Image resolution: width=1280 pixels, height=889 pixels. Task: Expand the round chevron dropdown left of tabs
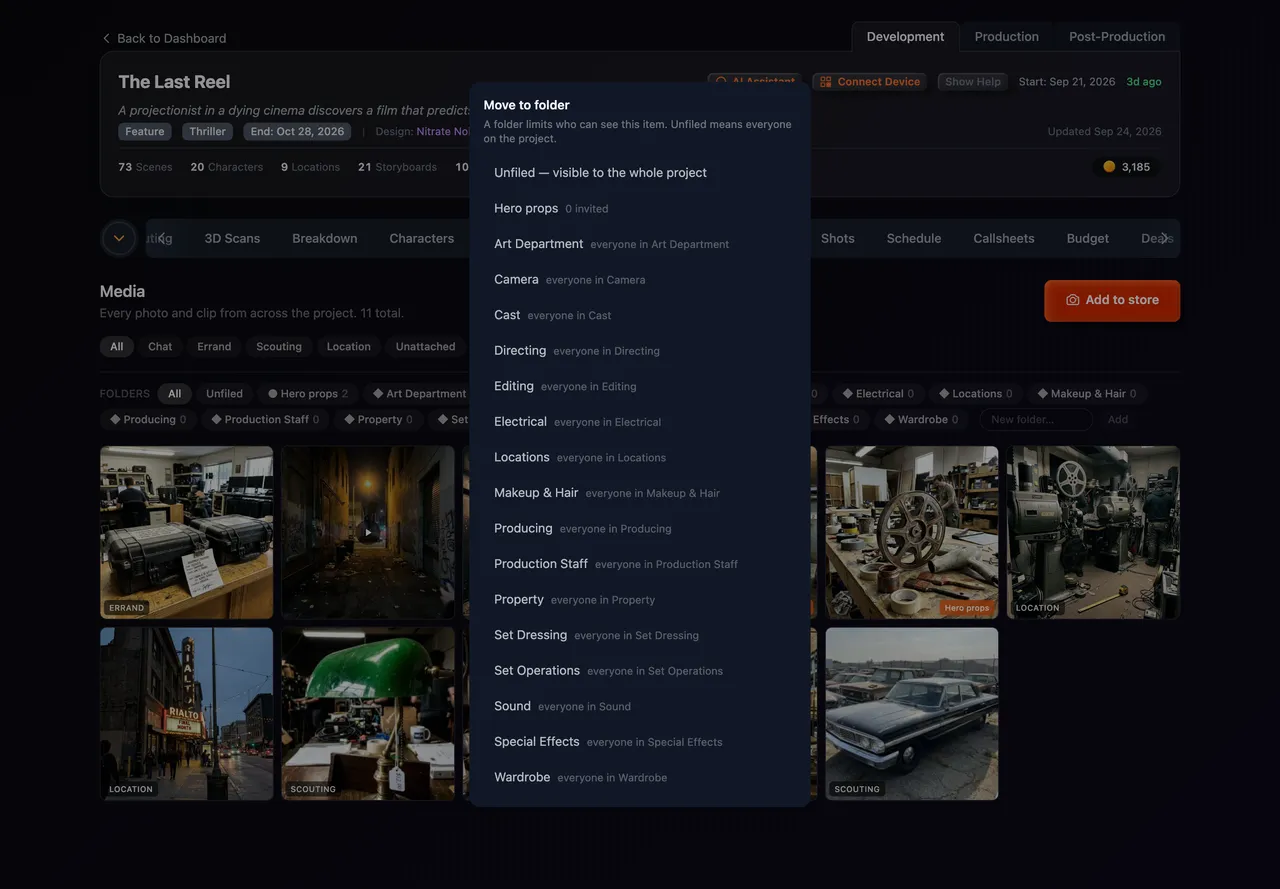click(x=119, y=238)
